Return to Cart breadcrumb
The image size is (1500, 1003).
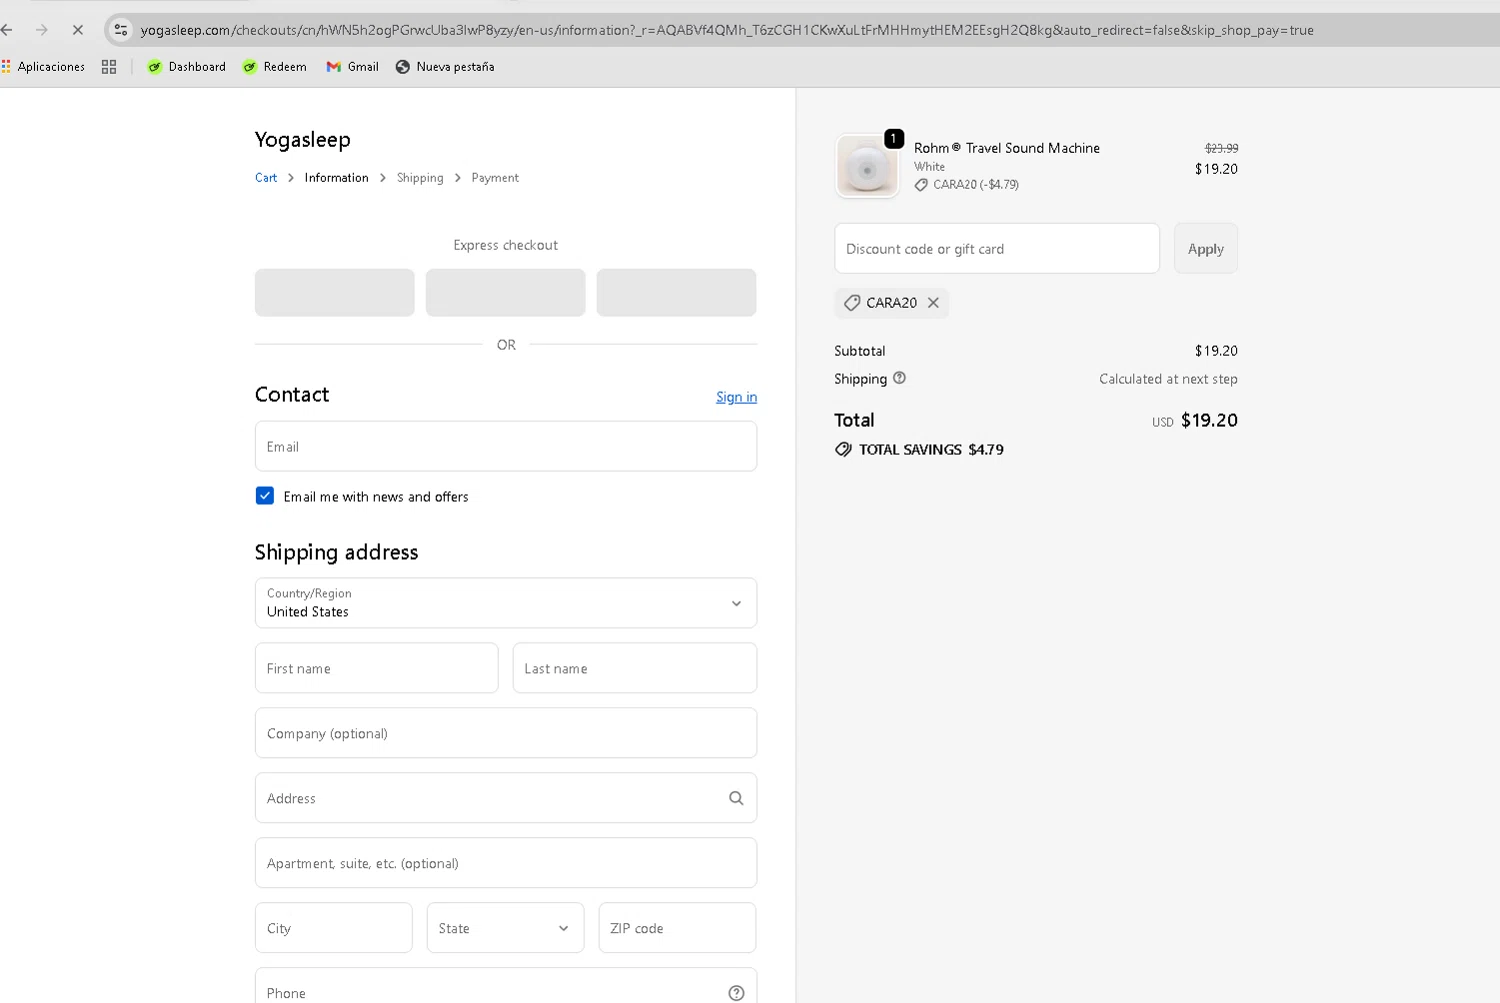click(266, 178)
